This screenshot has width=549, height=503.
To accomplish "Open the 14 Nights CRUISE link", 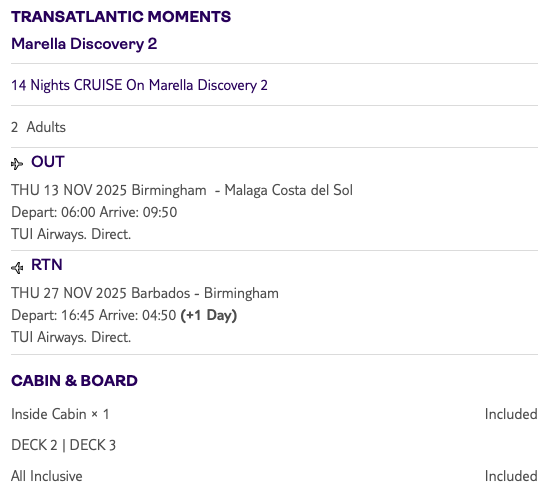I will (139, 85).
